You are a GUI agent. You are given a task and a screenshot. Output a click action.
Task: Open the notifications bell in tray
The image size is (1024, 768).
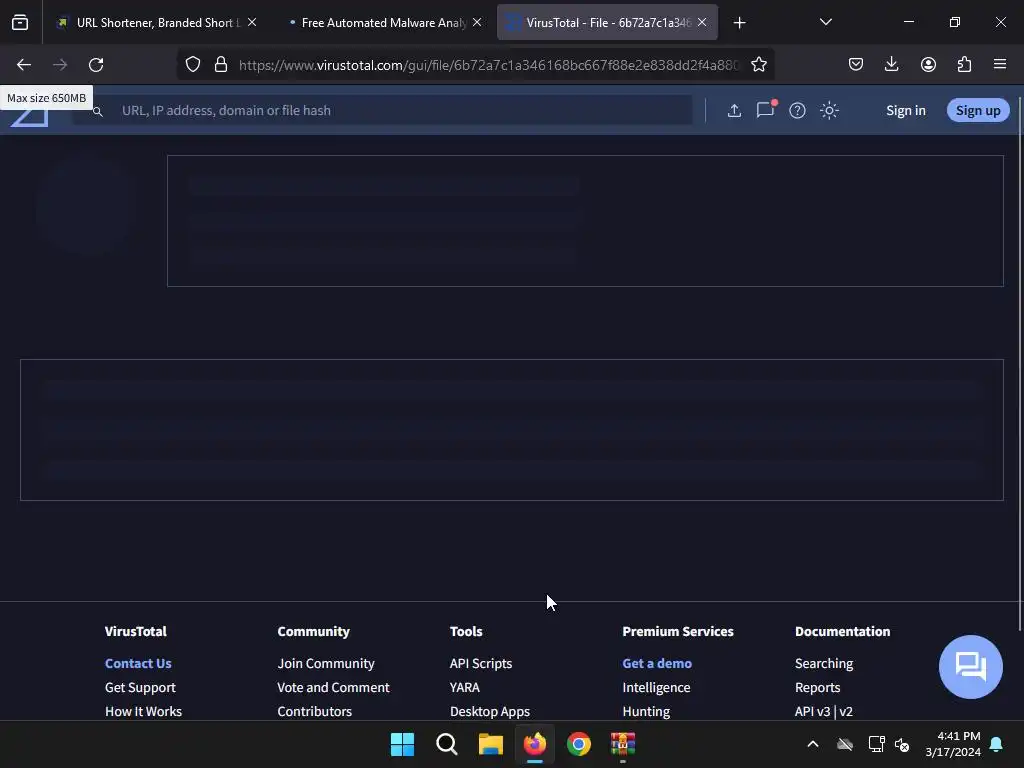point(997,744)
